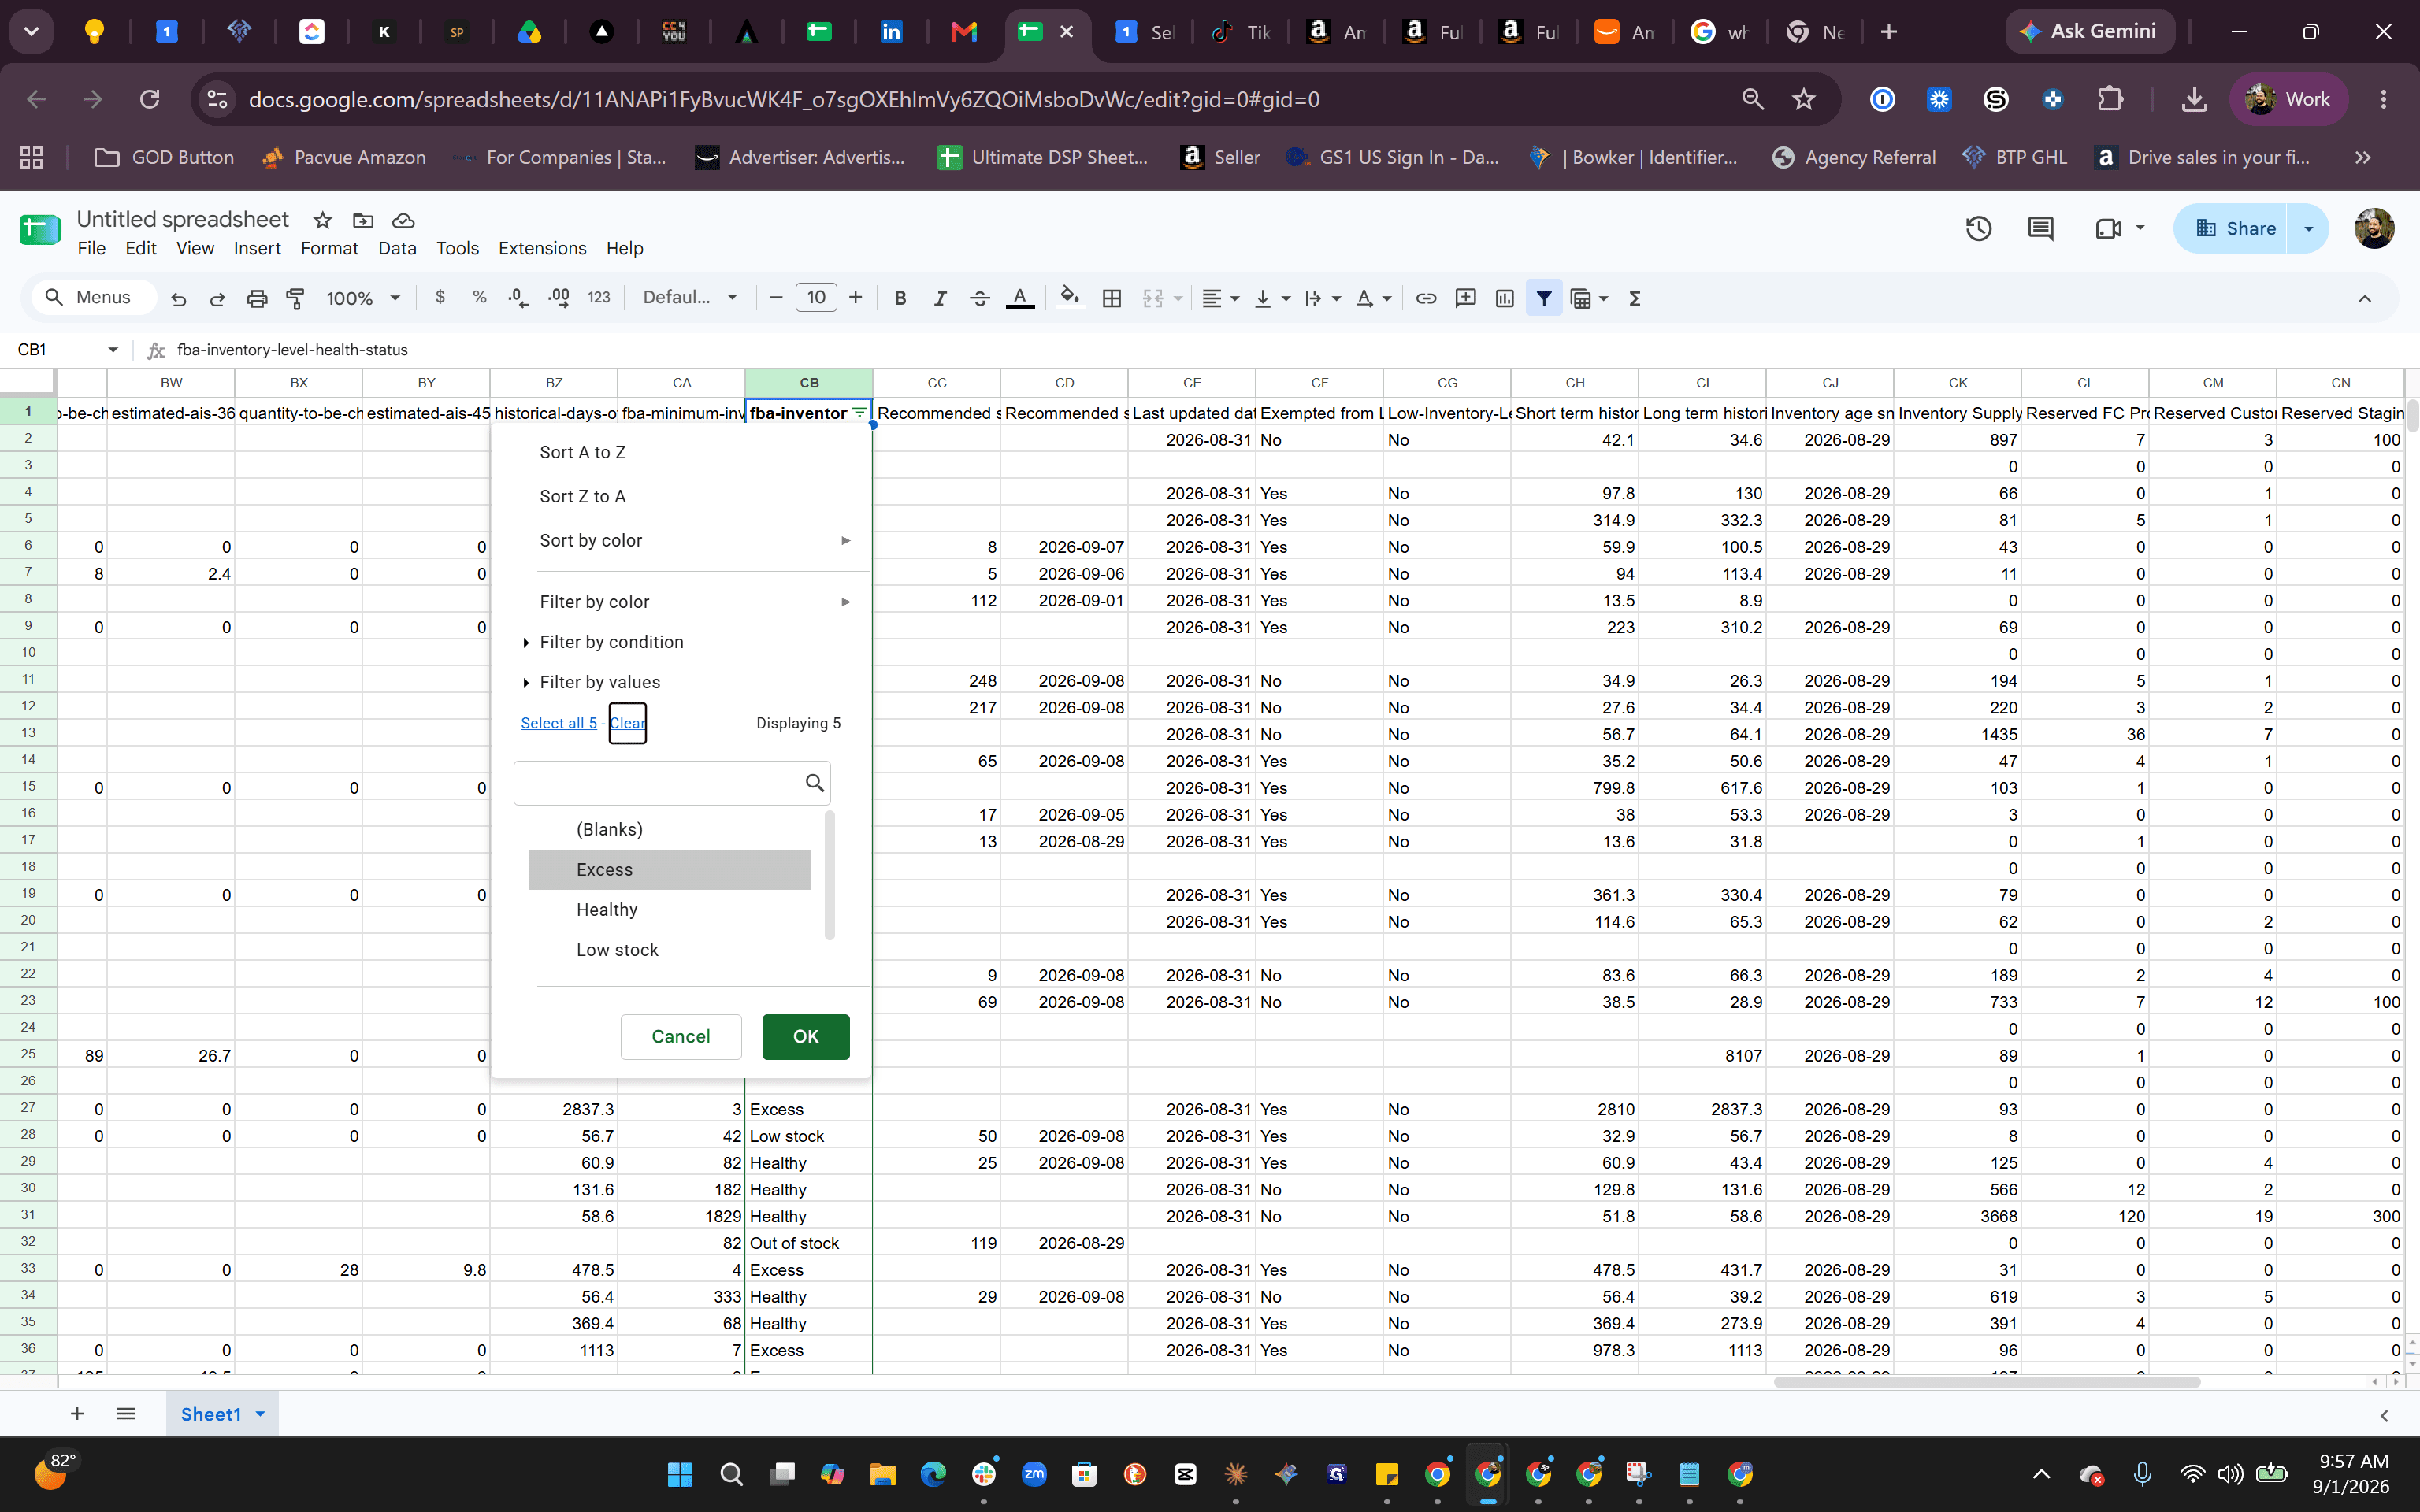2420x1512 pixels.
Task: Select the Paint format tool
Action: point(295,298)
